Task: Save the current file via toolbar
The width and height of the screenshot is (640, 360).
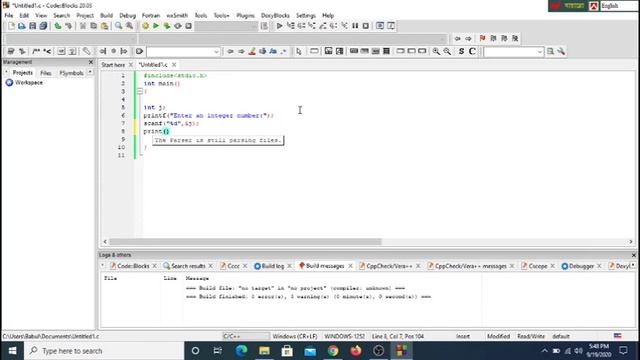Action: pyautogui.click(x=32, y=26)
